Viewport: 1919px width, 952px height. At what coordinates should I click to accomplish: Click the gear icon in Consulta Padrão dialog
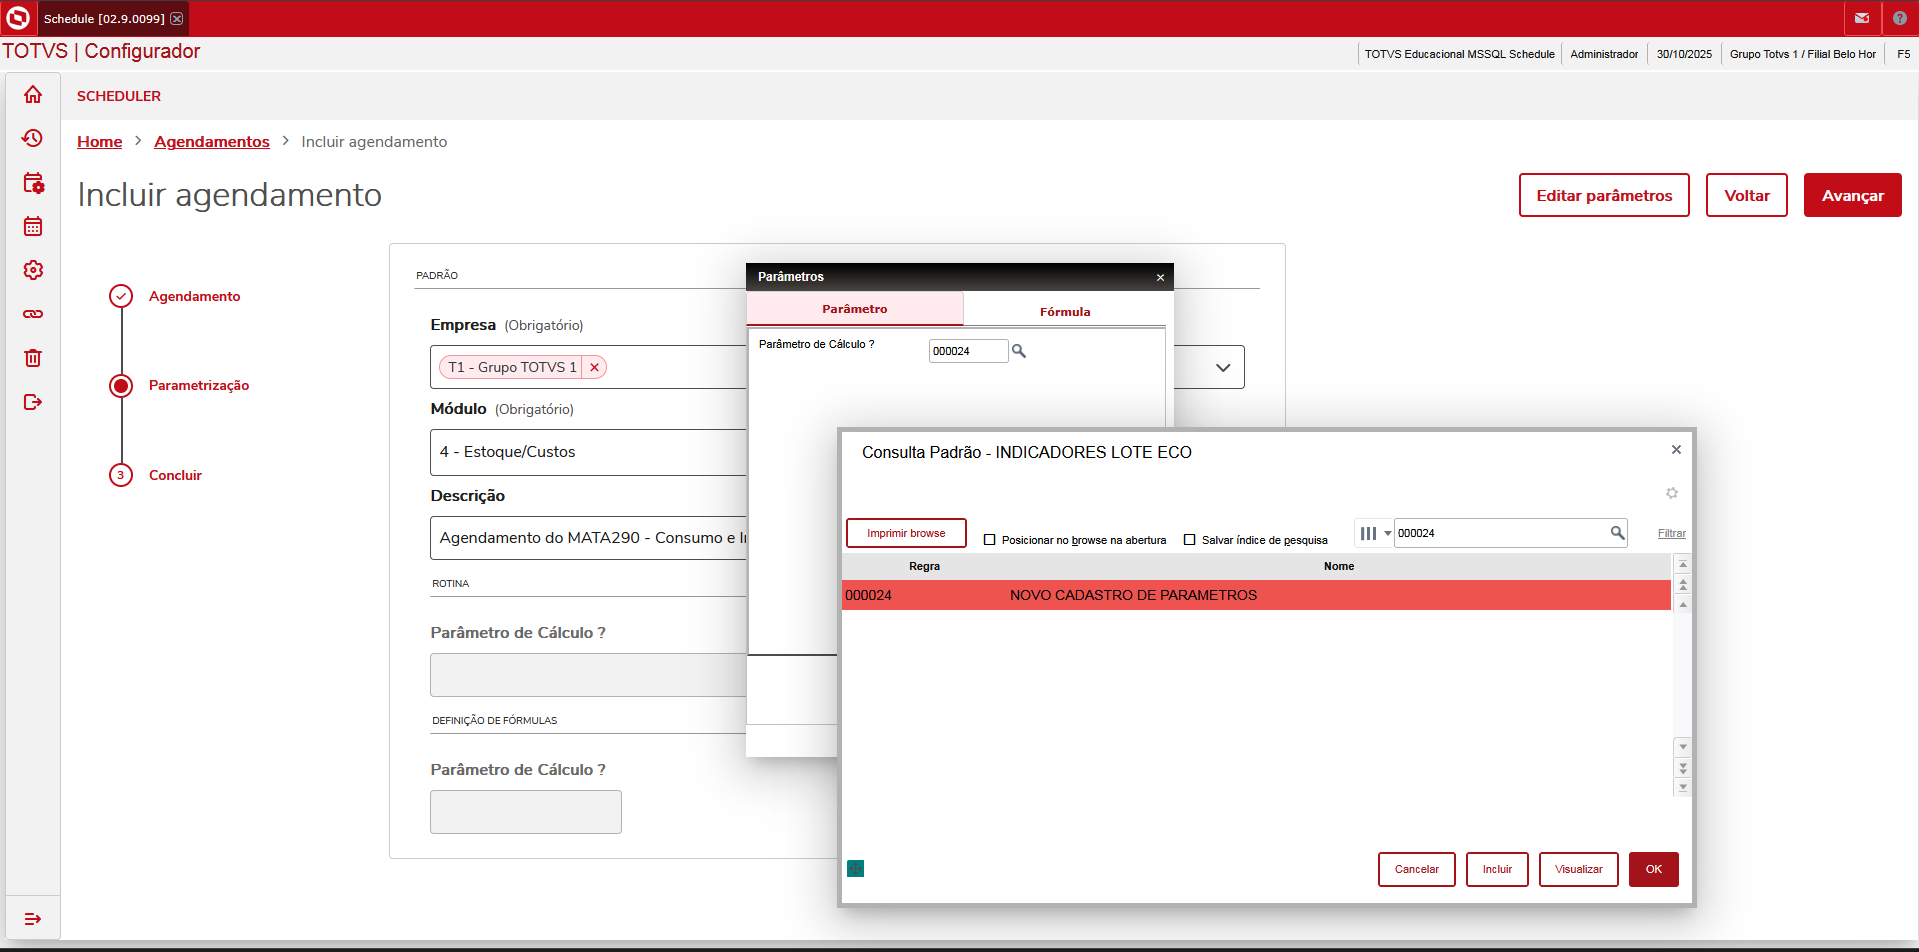pyautogui.click(x=1672, y=493)
